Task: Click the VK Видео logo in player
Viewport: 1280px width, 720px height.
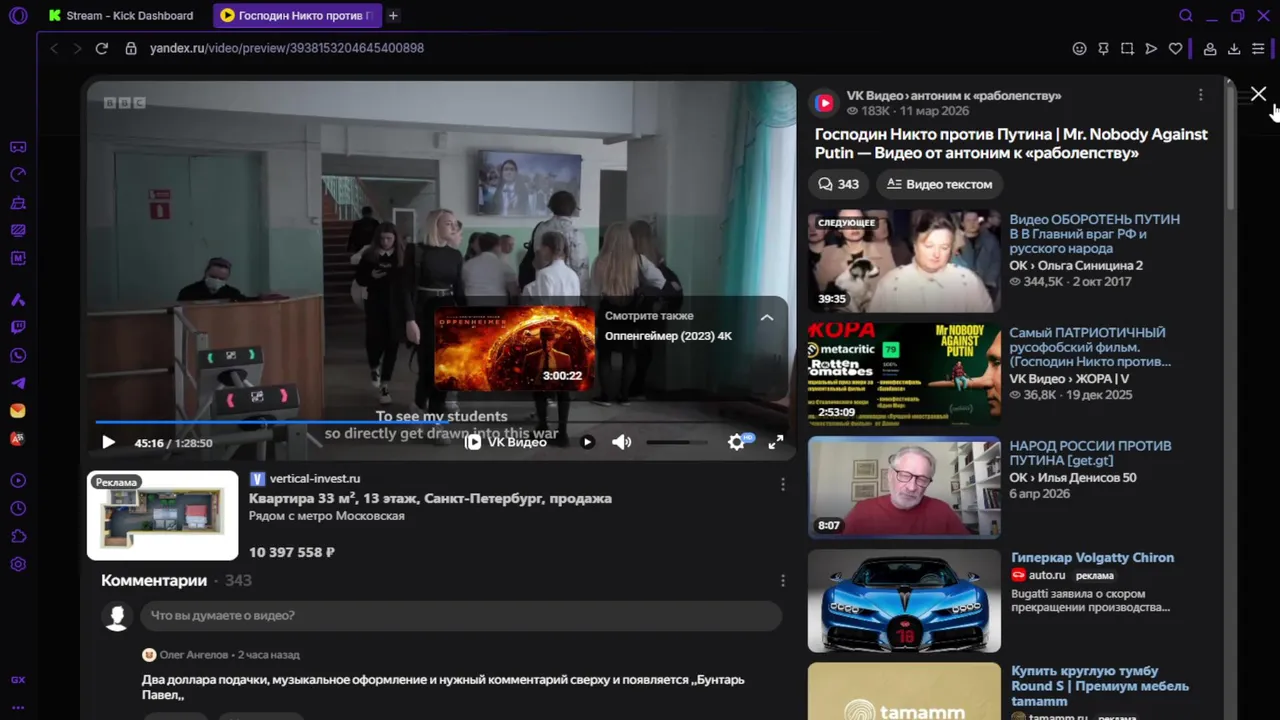Action: pos(506,442)
